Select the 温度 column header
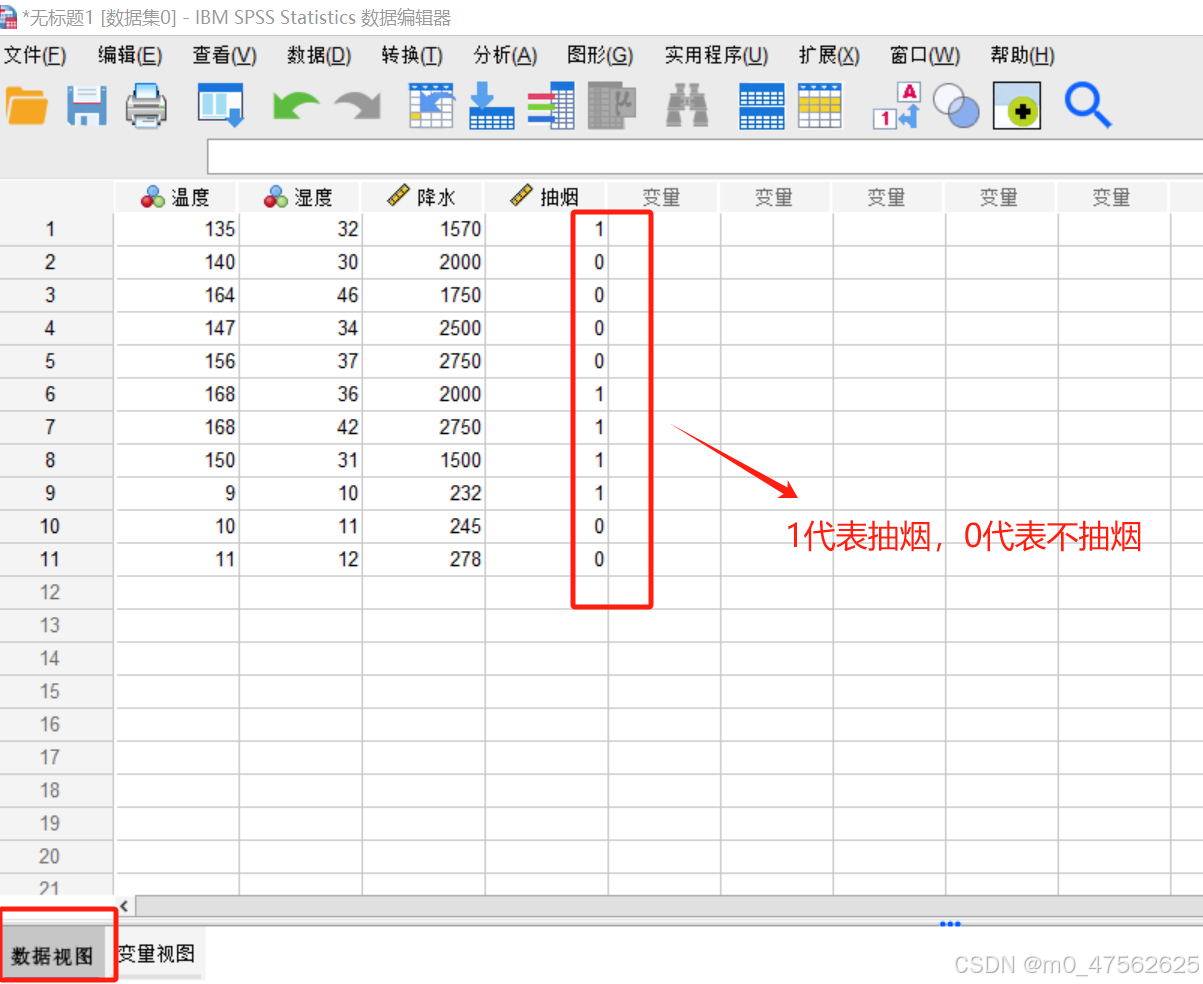This screenshot has width=1203, height=984. 176,197
